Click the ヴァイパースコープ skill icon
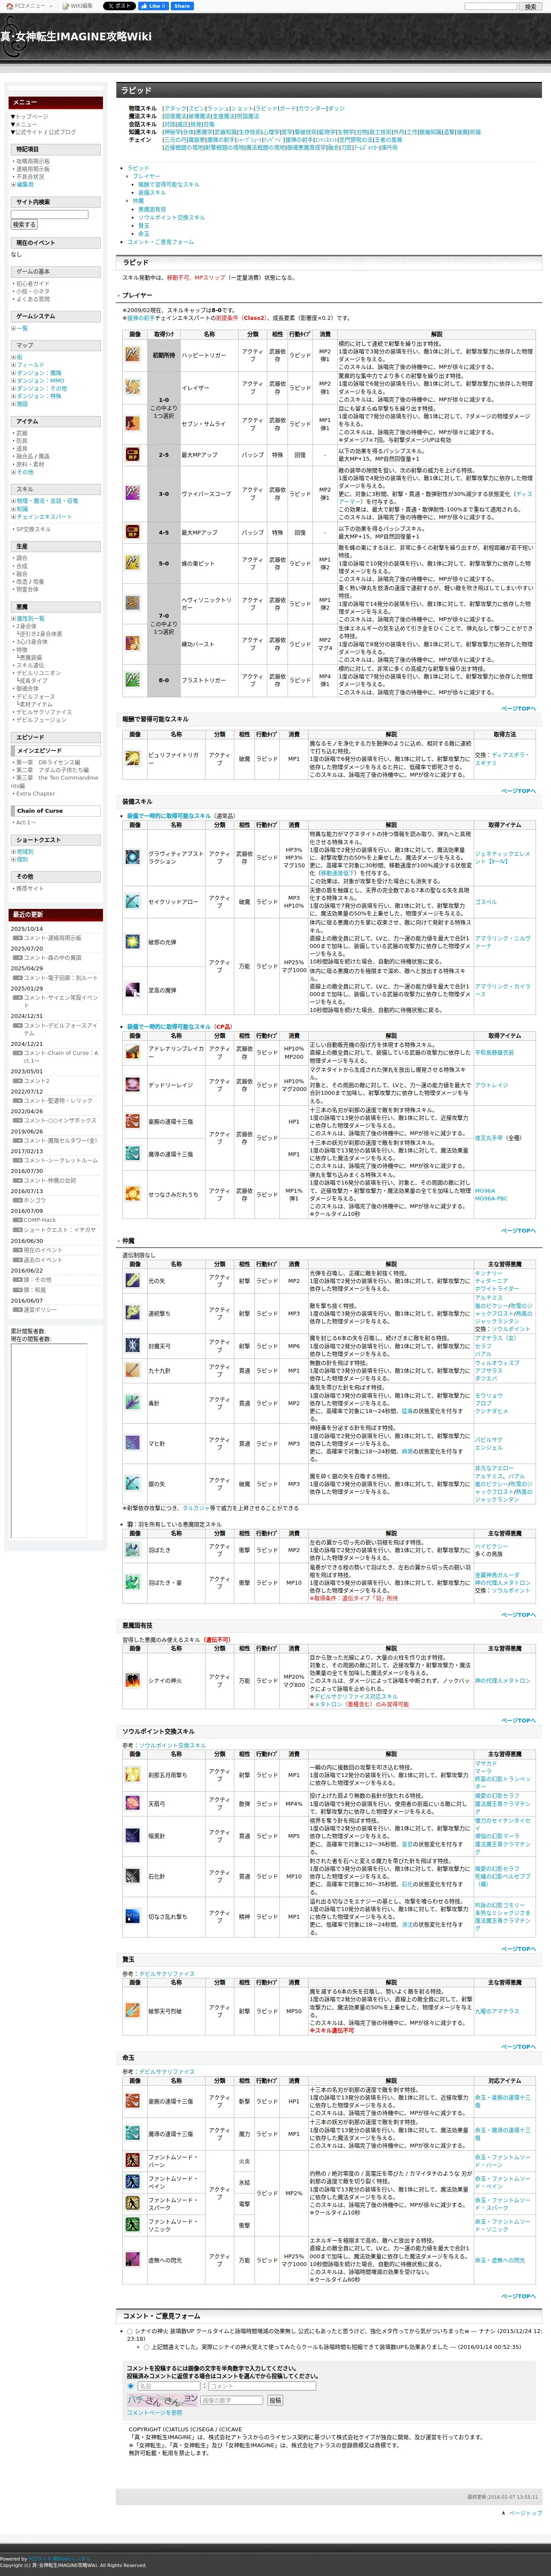This screenshot has width=551, height=2576. coord(132,493)
